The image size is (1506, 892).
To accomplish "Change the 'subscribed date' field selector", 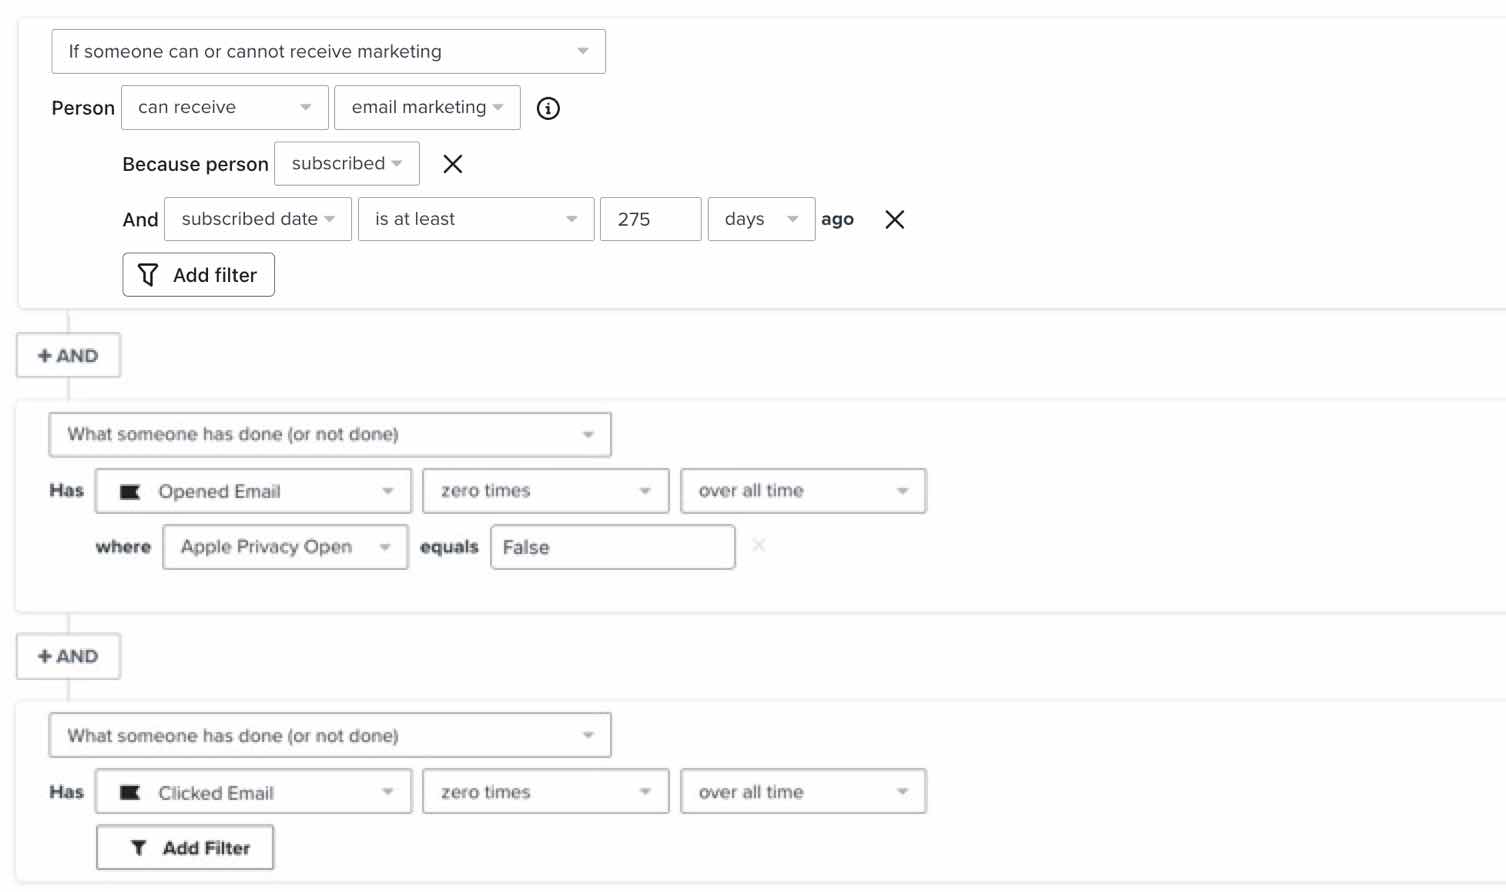I will [258, 220].
